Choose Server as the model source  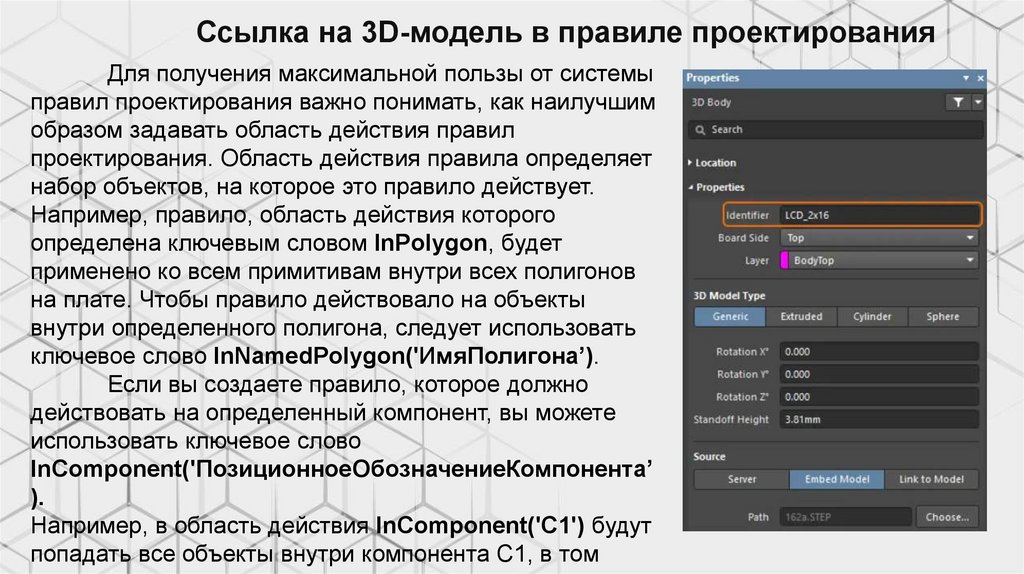coord(741,480)
